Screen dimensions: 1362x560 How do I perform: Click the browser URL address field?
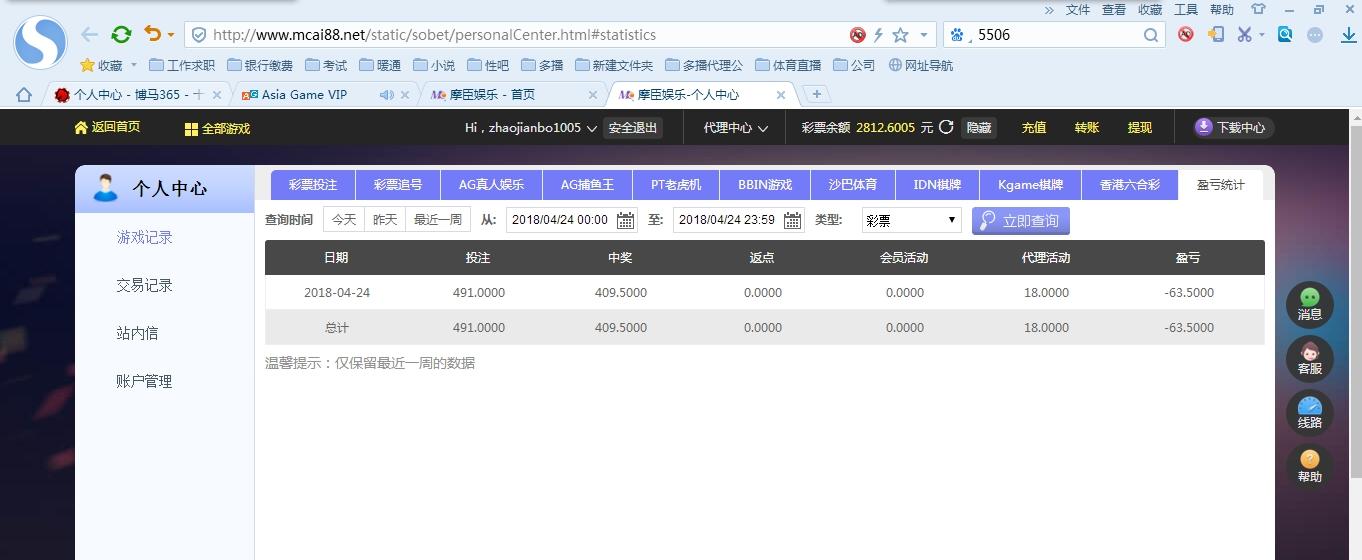pos(520,35)
